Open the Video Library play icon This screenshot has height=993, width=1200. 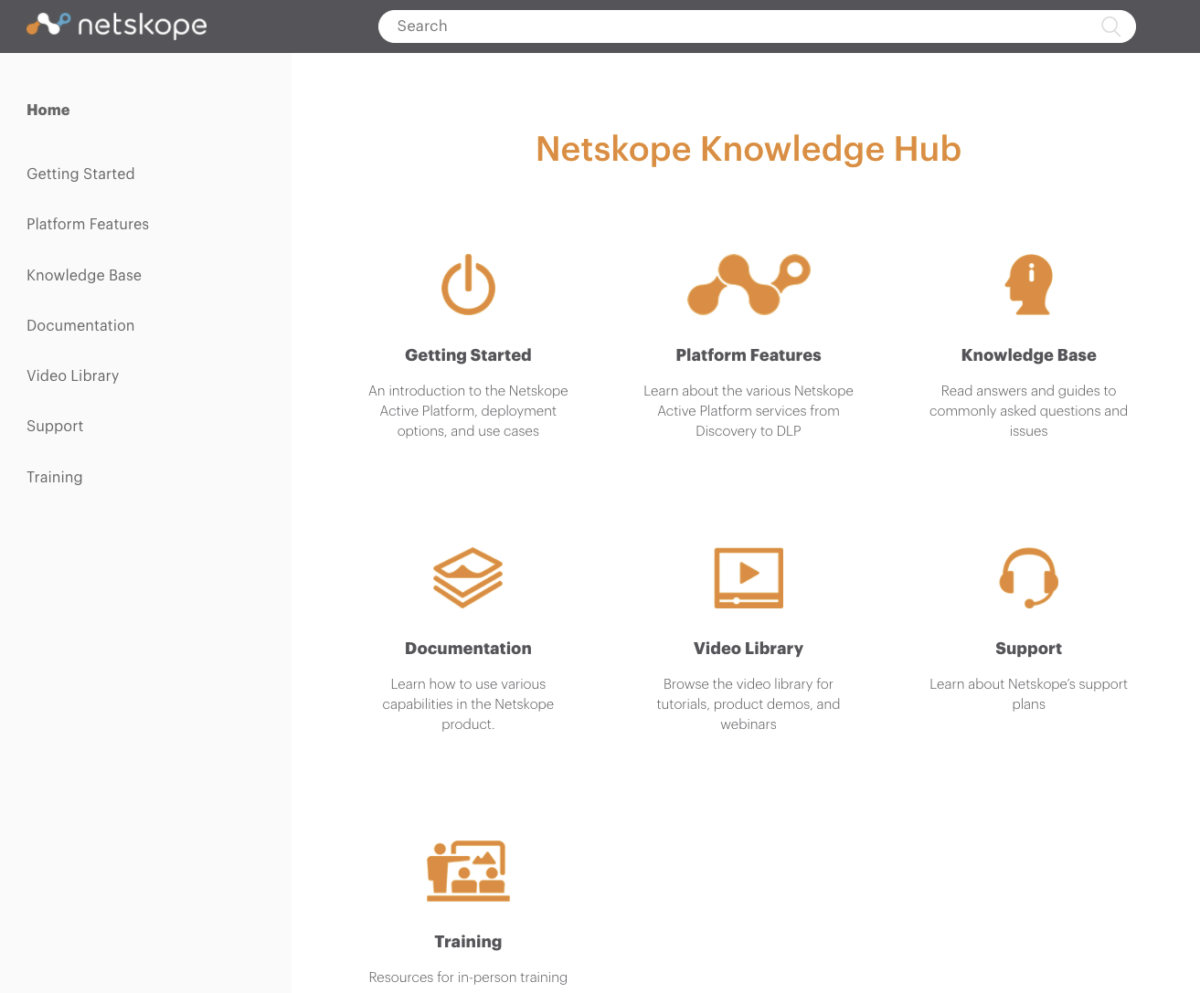pyautogui.click(x=748, y=577)
